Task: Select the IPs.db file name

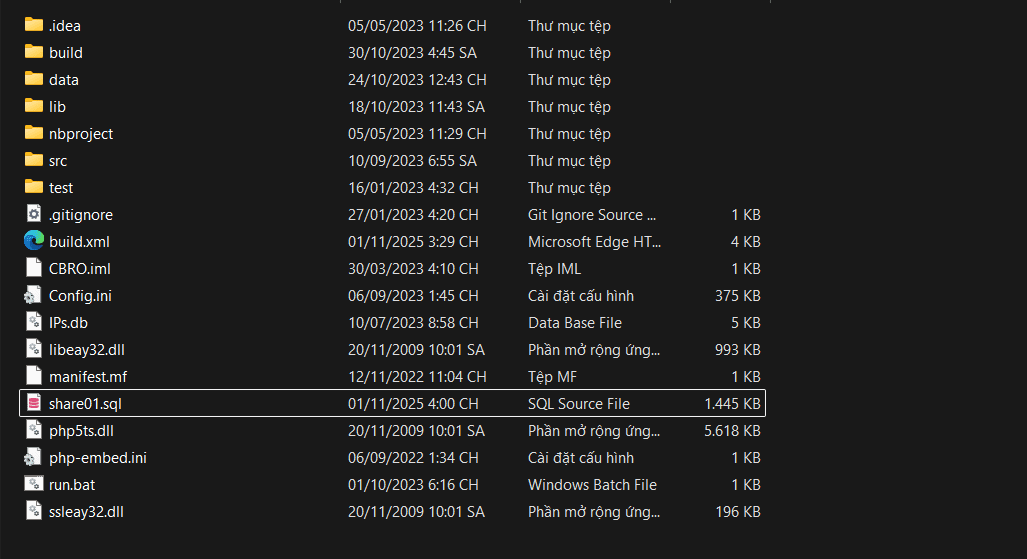Action: coord(68,322)
